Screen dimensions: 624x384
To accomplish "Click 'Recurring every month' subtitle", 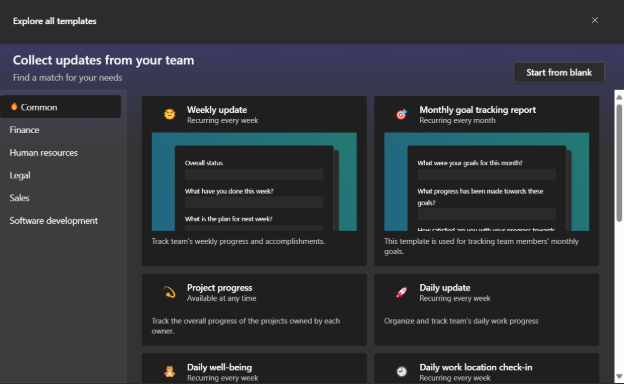I will [x=457, y=121].
